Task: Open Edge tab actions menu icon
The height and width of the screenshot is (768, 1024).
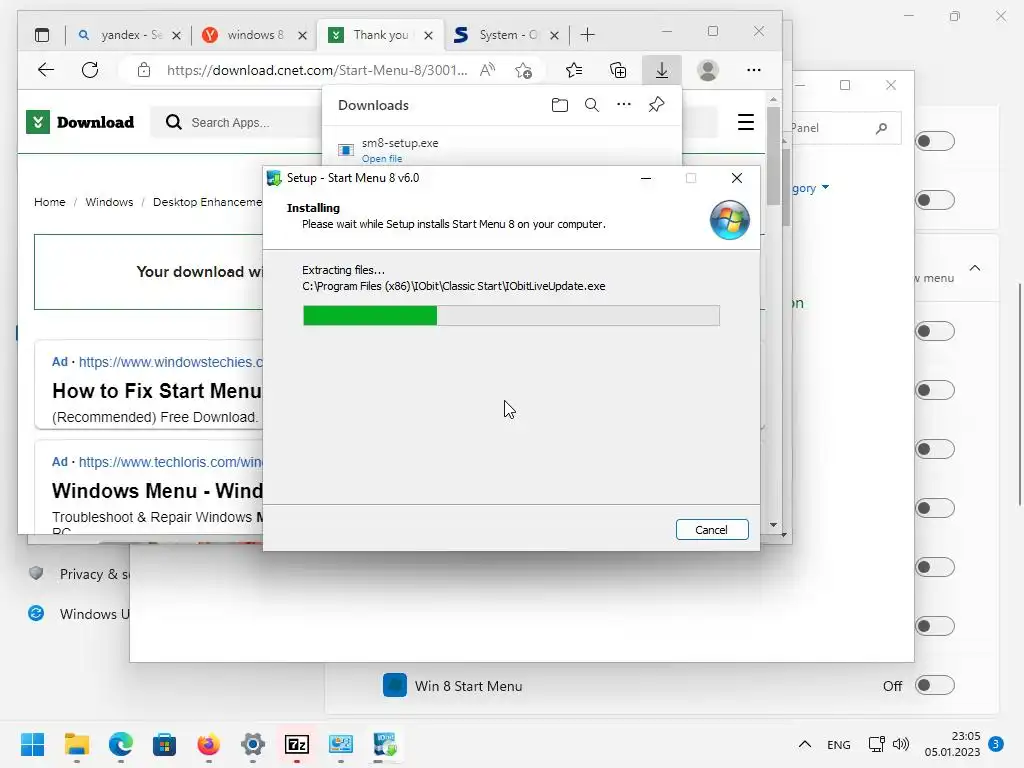Action: tap(42, 35)
